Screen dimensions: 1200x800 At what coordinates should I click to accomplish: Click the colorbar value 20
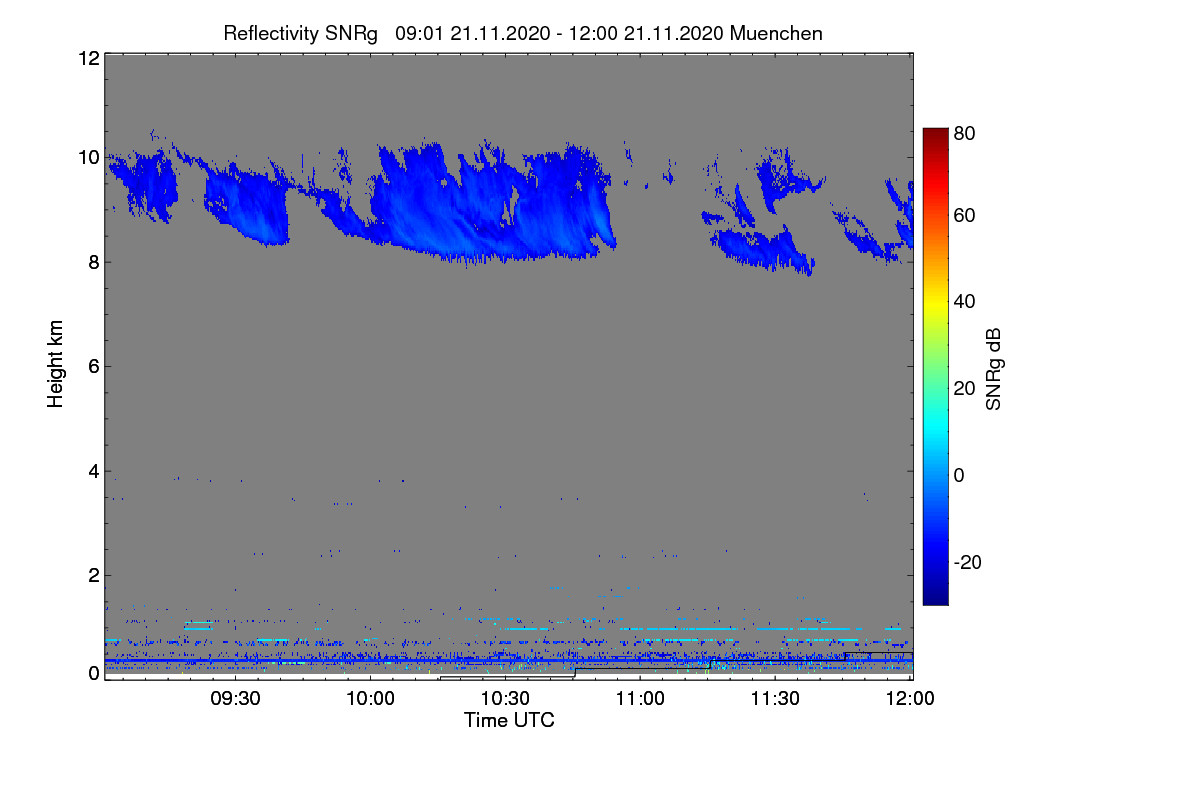tap(964, 389)
